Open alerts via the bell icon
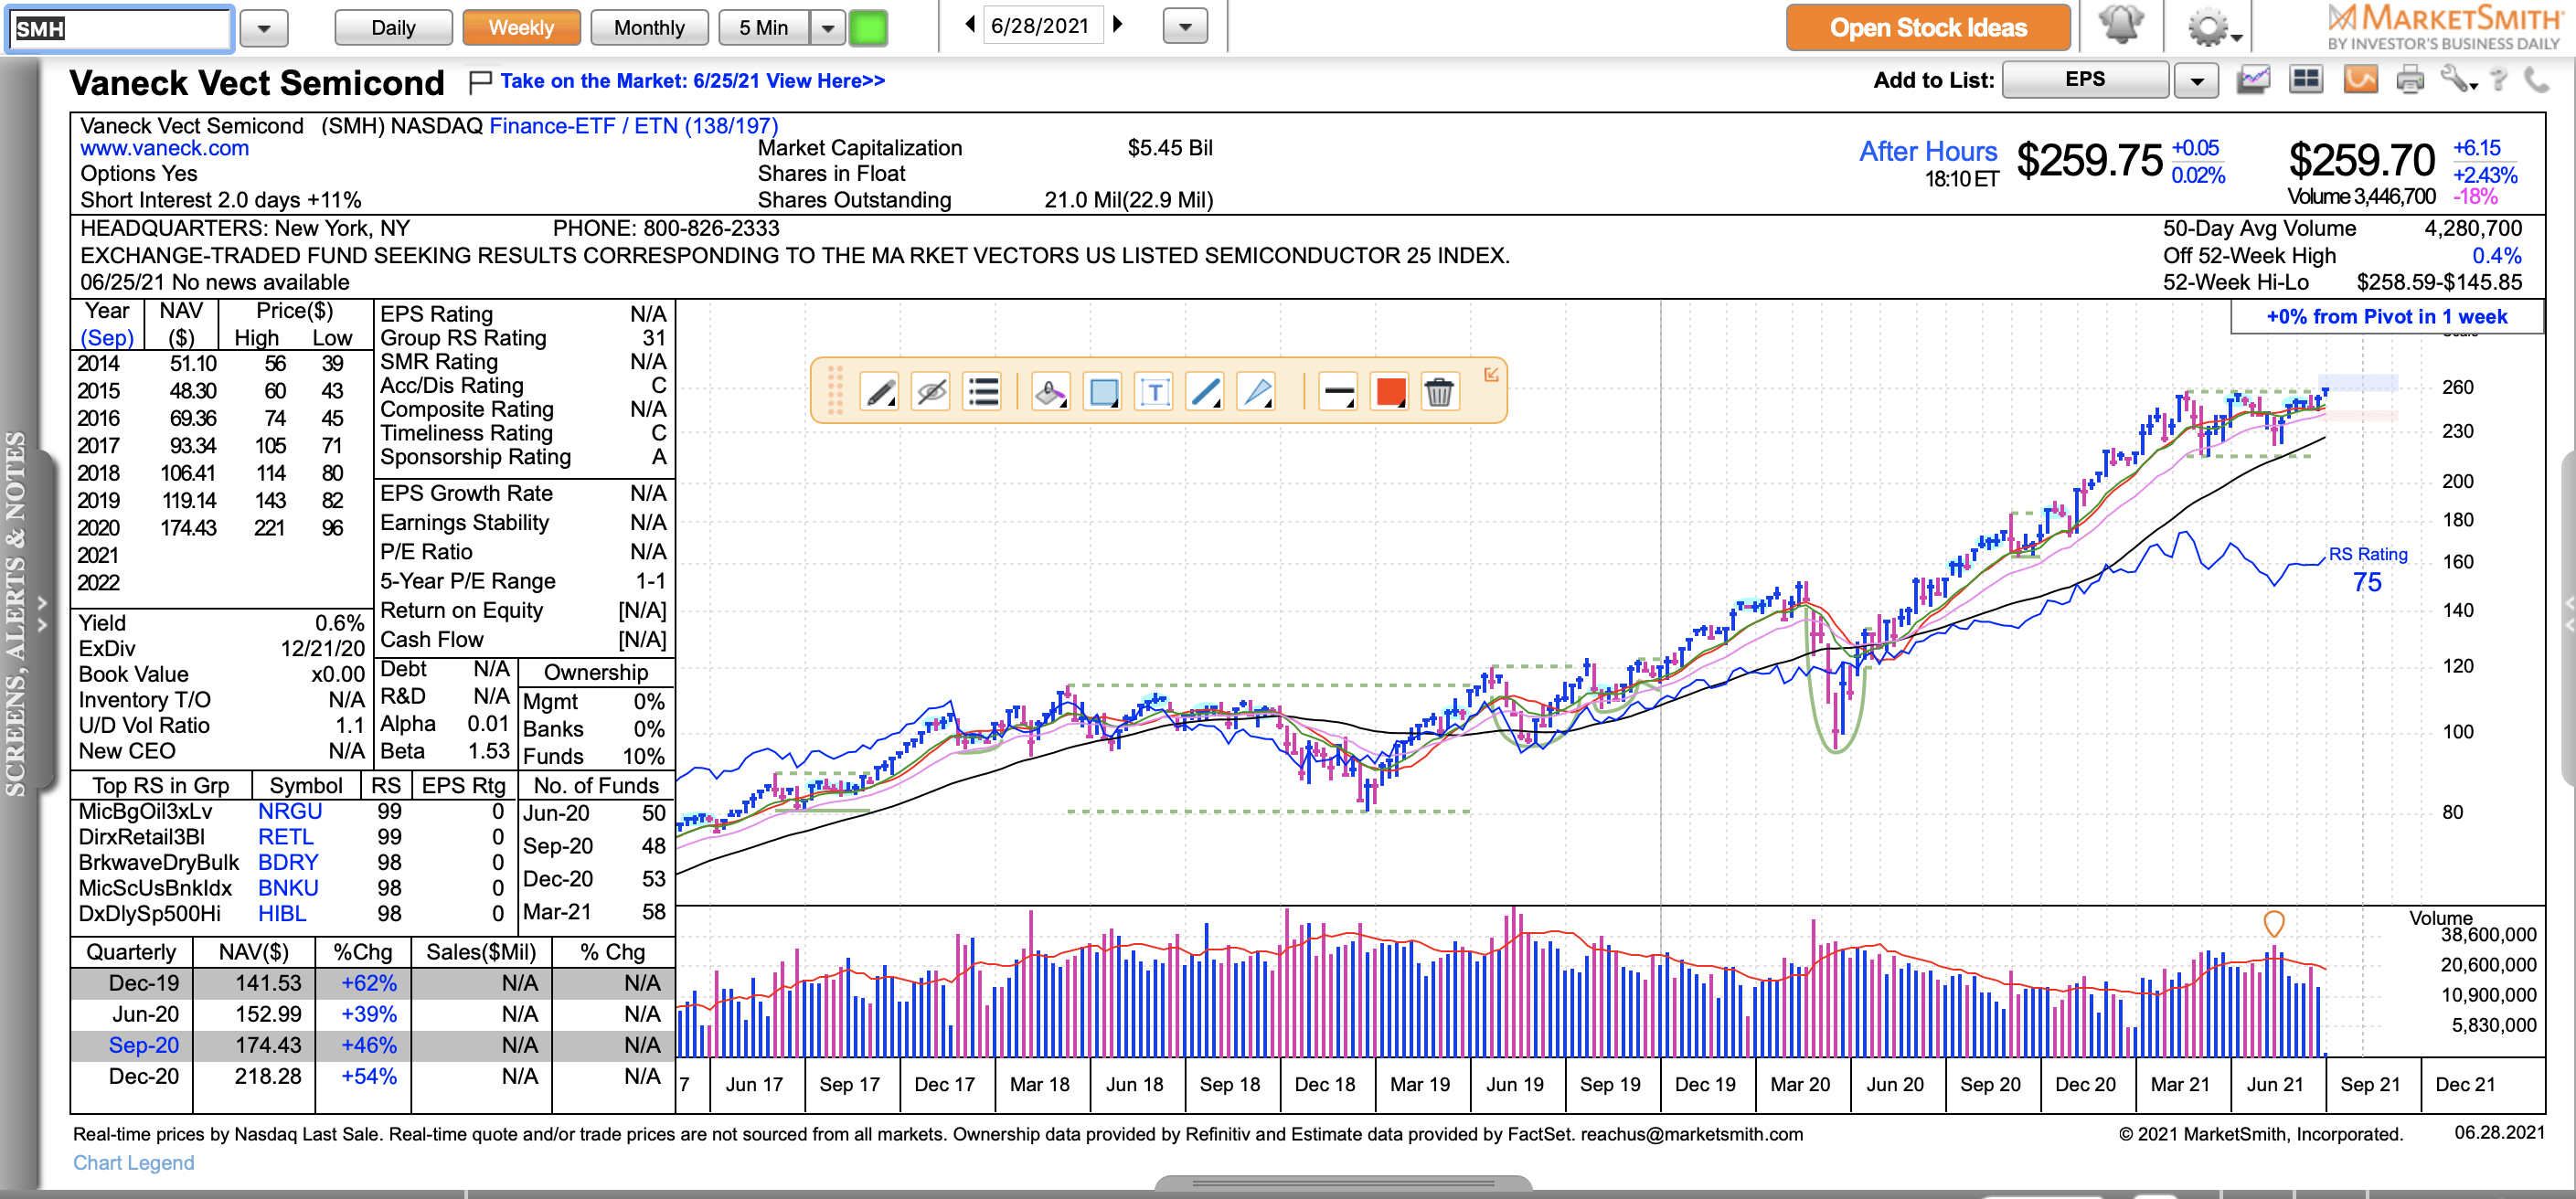 (2122, 27)
